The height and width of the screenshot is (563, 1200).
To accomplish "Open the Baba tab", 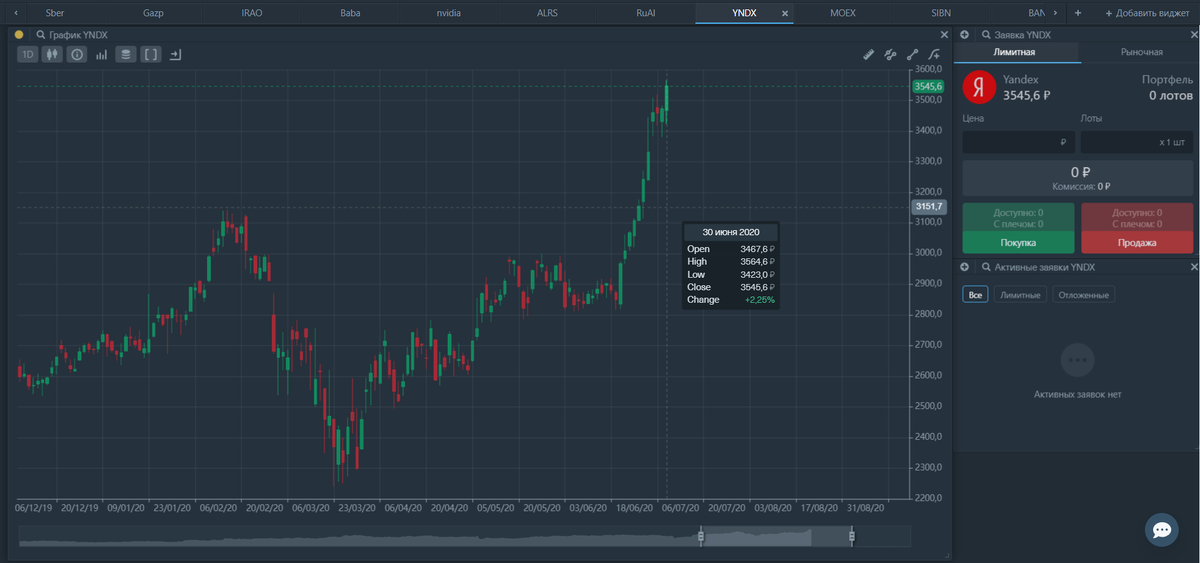I will tap(350, 13).
